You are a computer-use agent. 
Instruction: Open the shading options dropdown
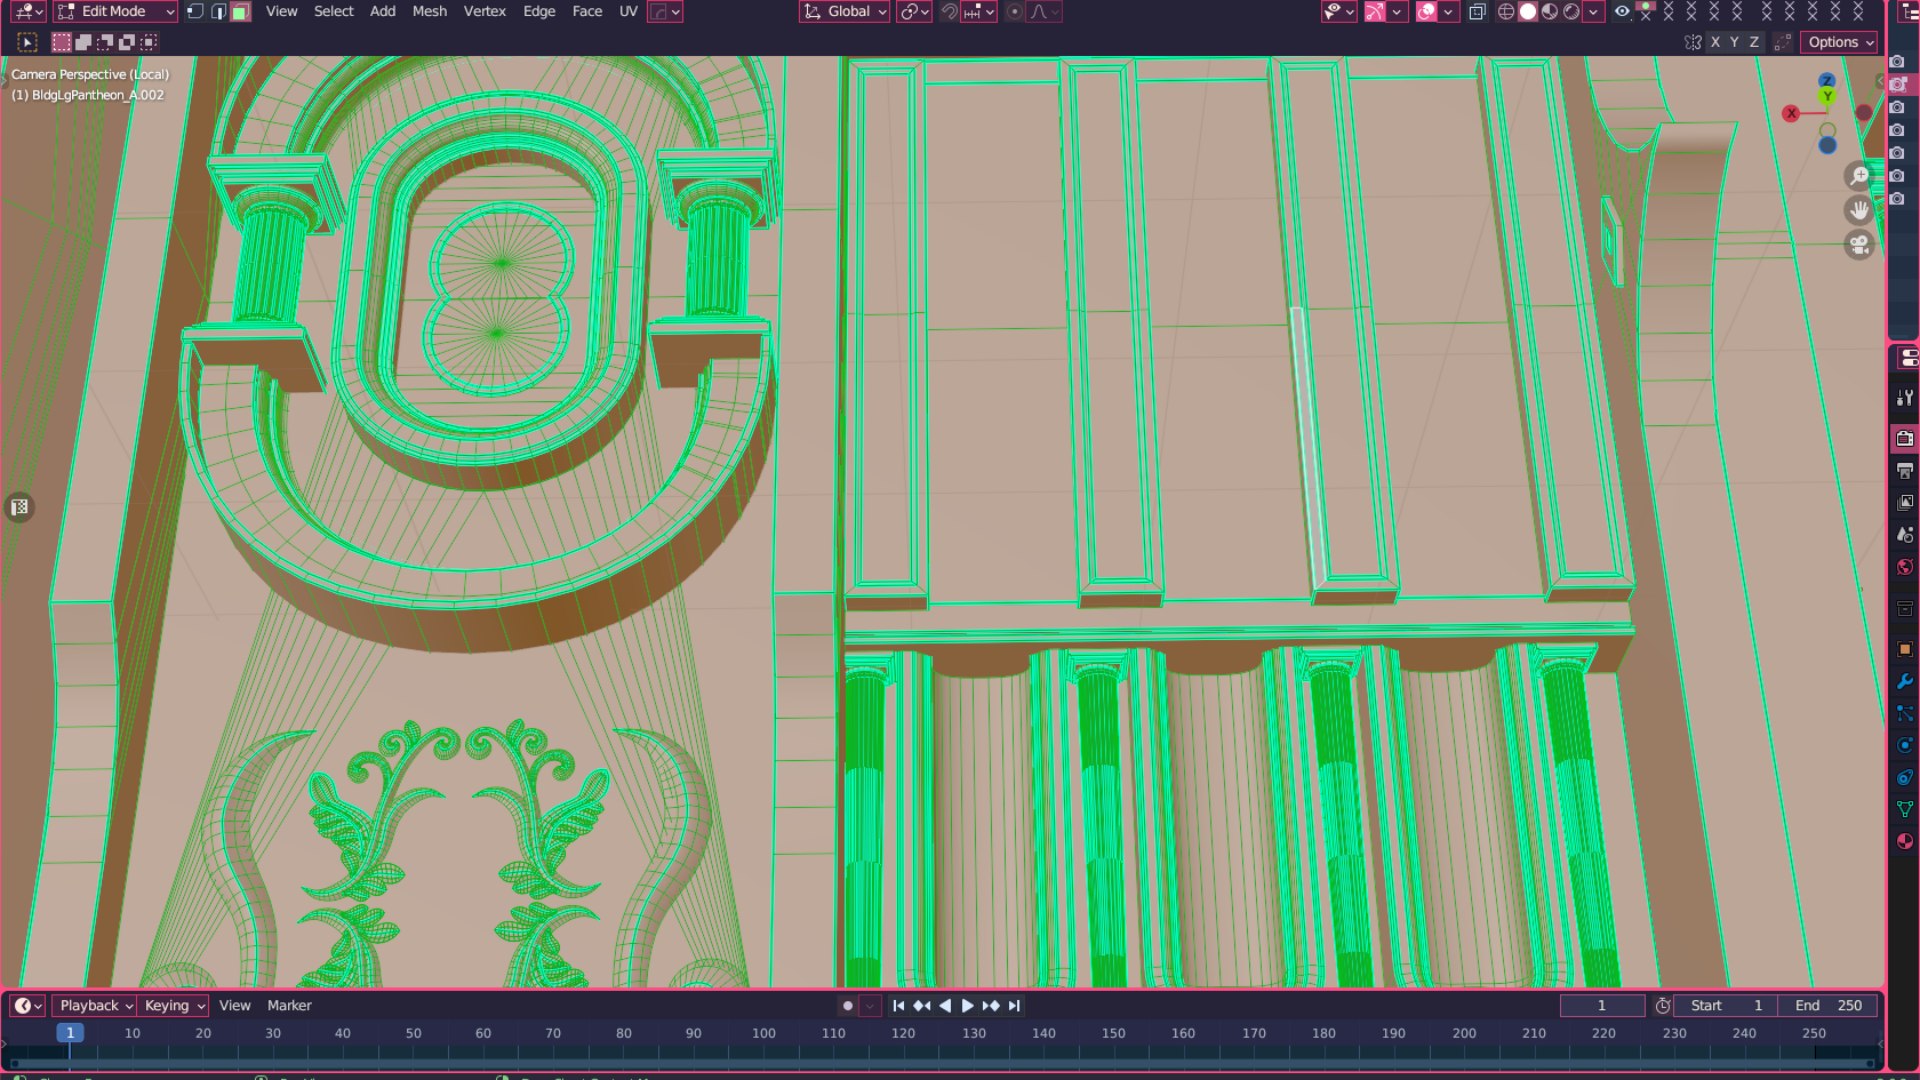(1593, 12)
